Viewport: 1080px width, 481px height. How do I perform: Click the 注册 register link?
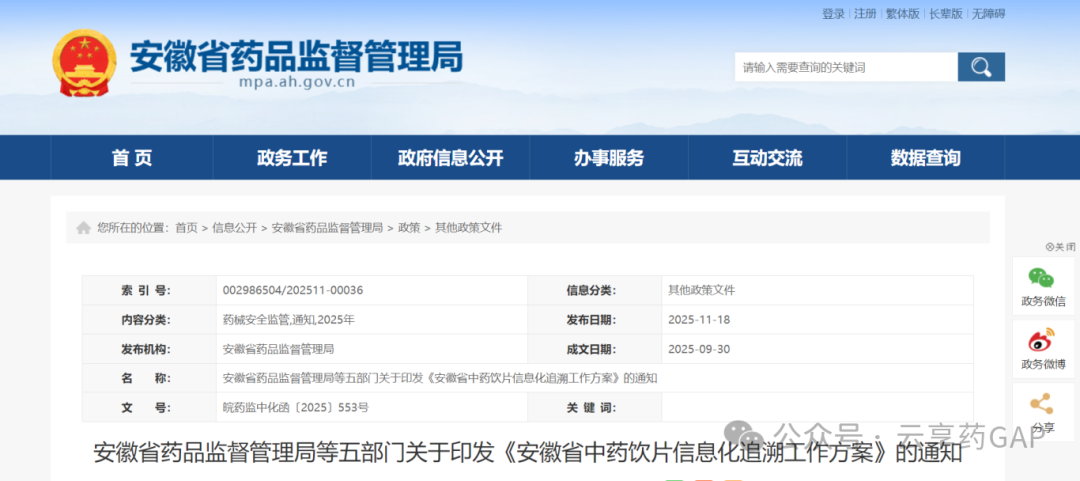pyautogui.click(x=865, y=14)
